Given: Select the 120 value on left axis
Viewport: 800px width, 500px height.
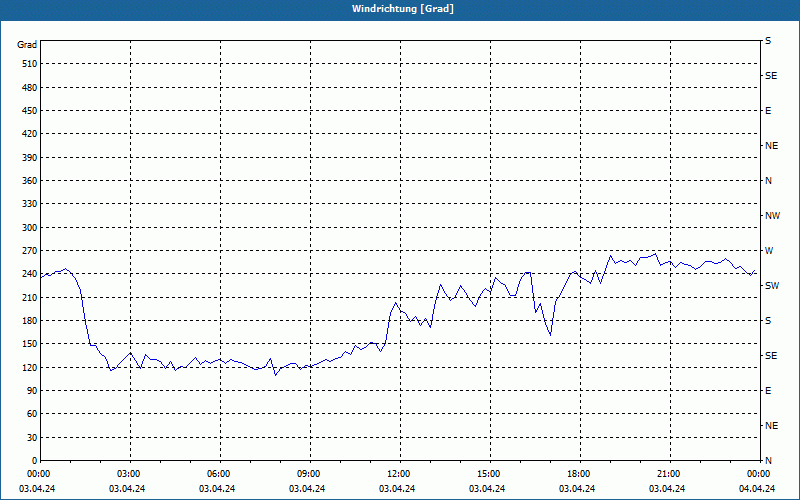Looking at the screenshot, I should point(30,367).
